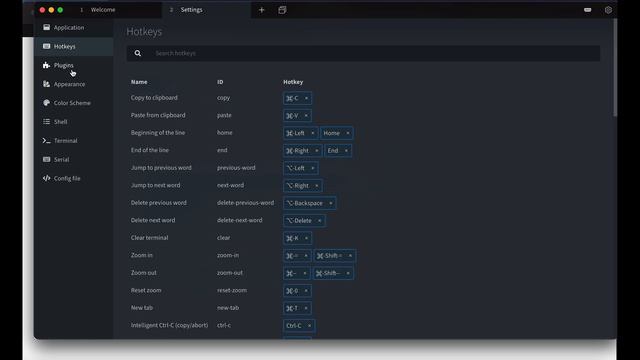Image resolution: width=640 pixels, height=360 pixels.
Task: Click into the Search hotkeys field
Action: click(x=376, y=53)
